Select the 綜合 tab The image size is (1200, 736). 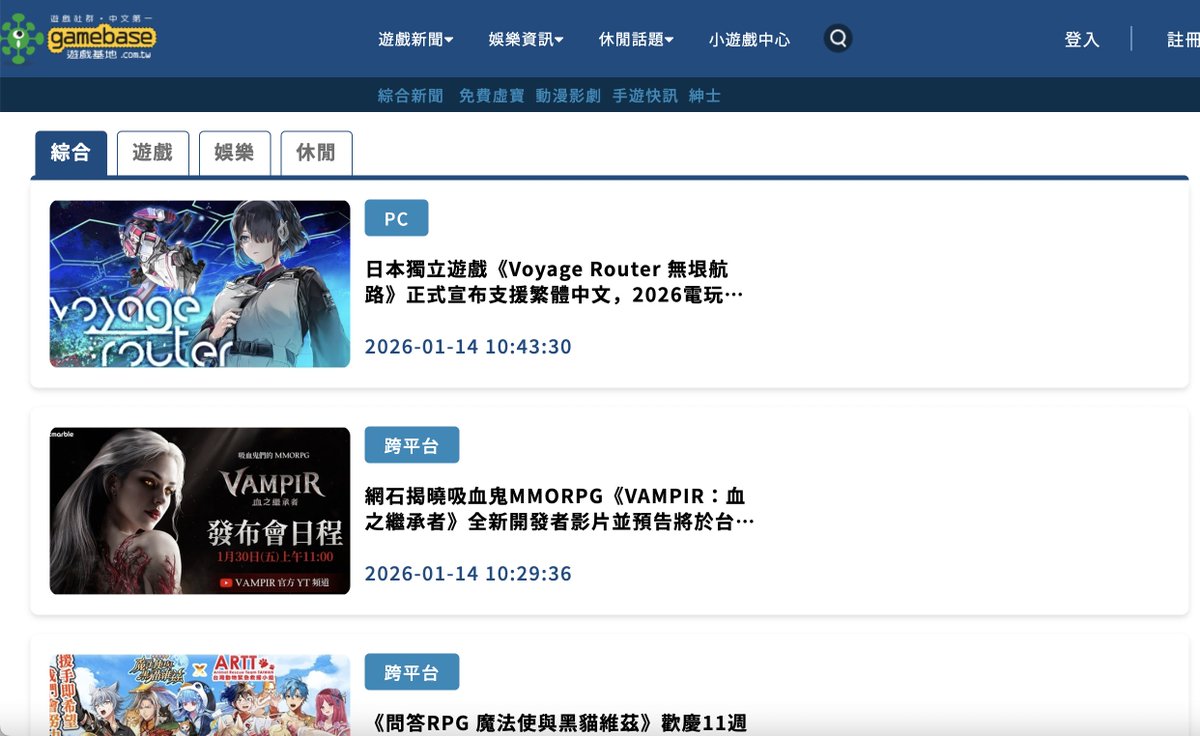(71, 153)
